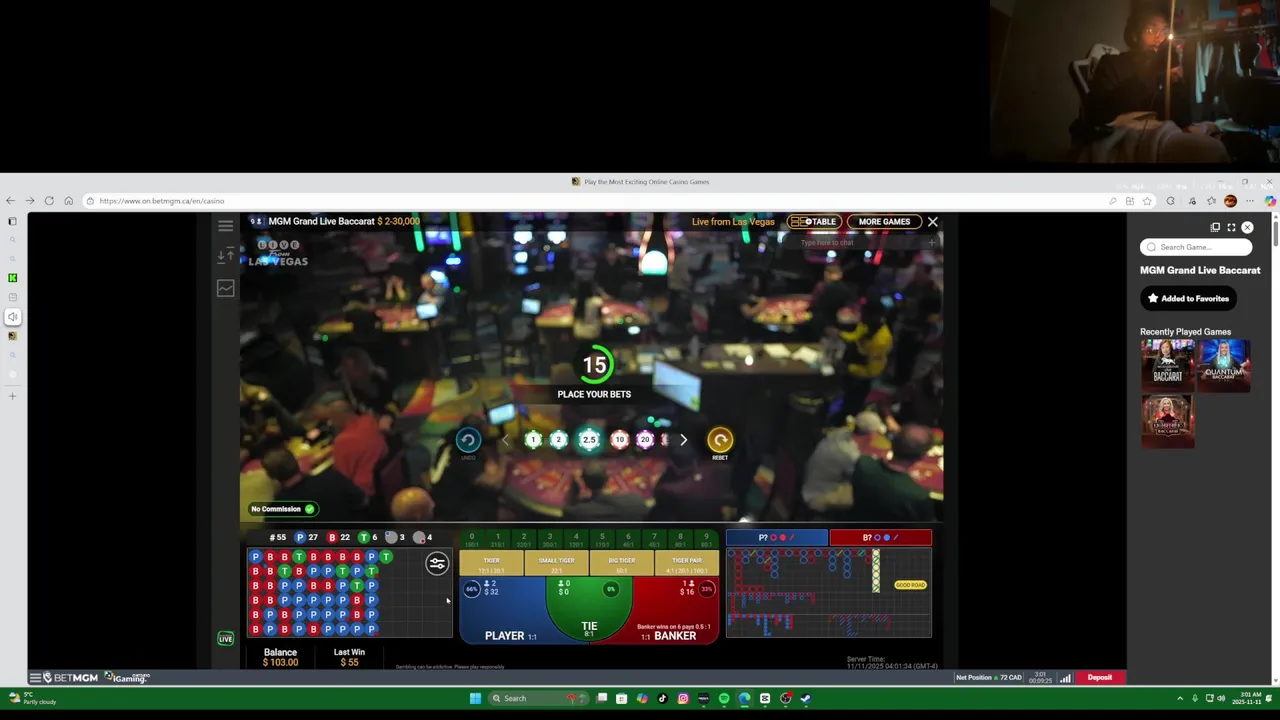
Task: Open Spotify from the taskbar
Action: point(724,698)
